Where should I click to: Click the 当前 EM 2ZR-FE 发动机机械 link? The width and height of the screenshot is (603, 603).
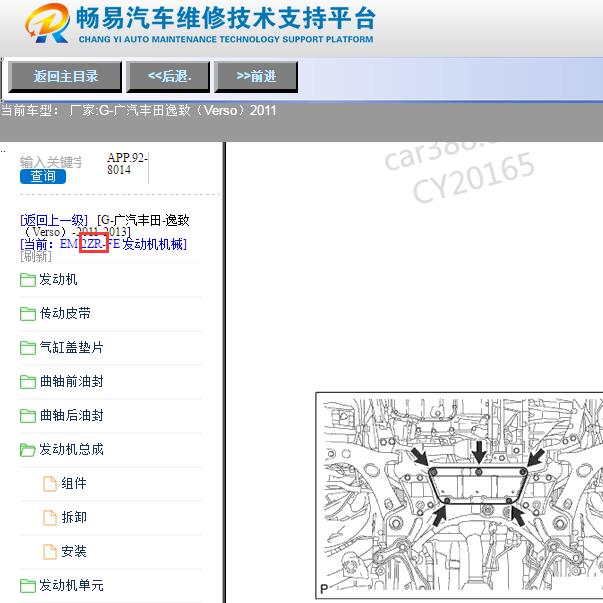click(103, 244)
